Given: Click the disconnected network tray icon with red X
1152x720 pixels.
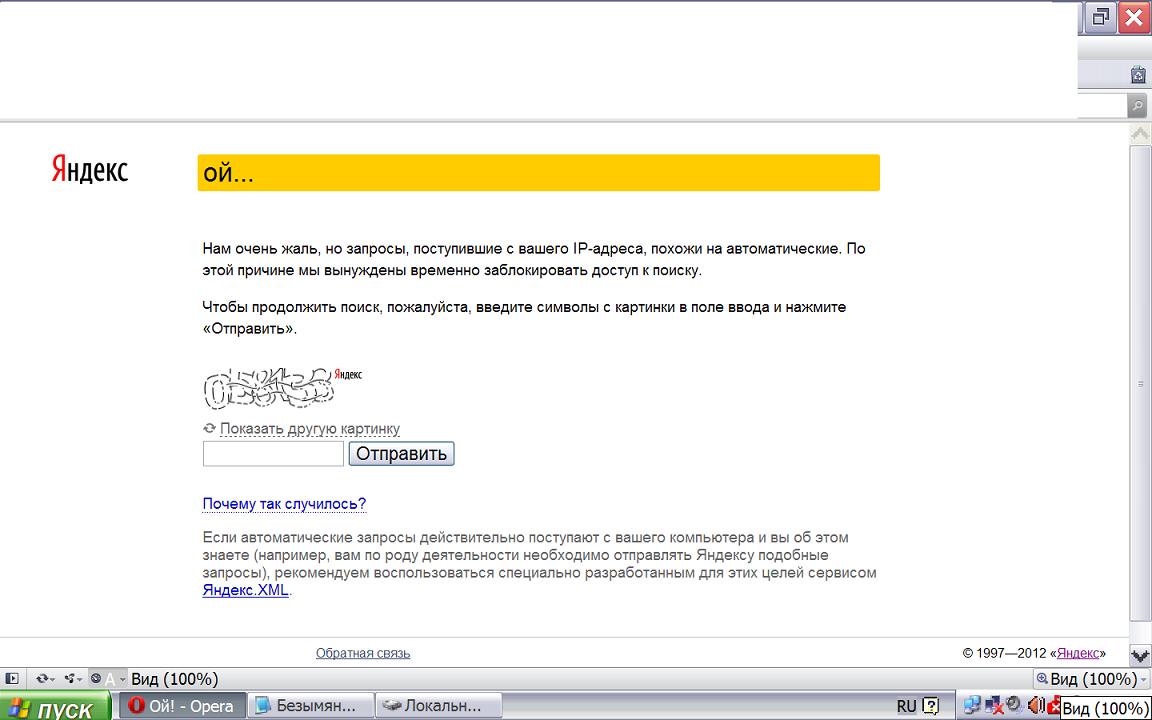Looking at the screenshot, I should (993, 707).
